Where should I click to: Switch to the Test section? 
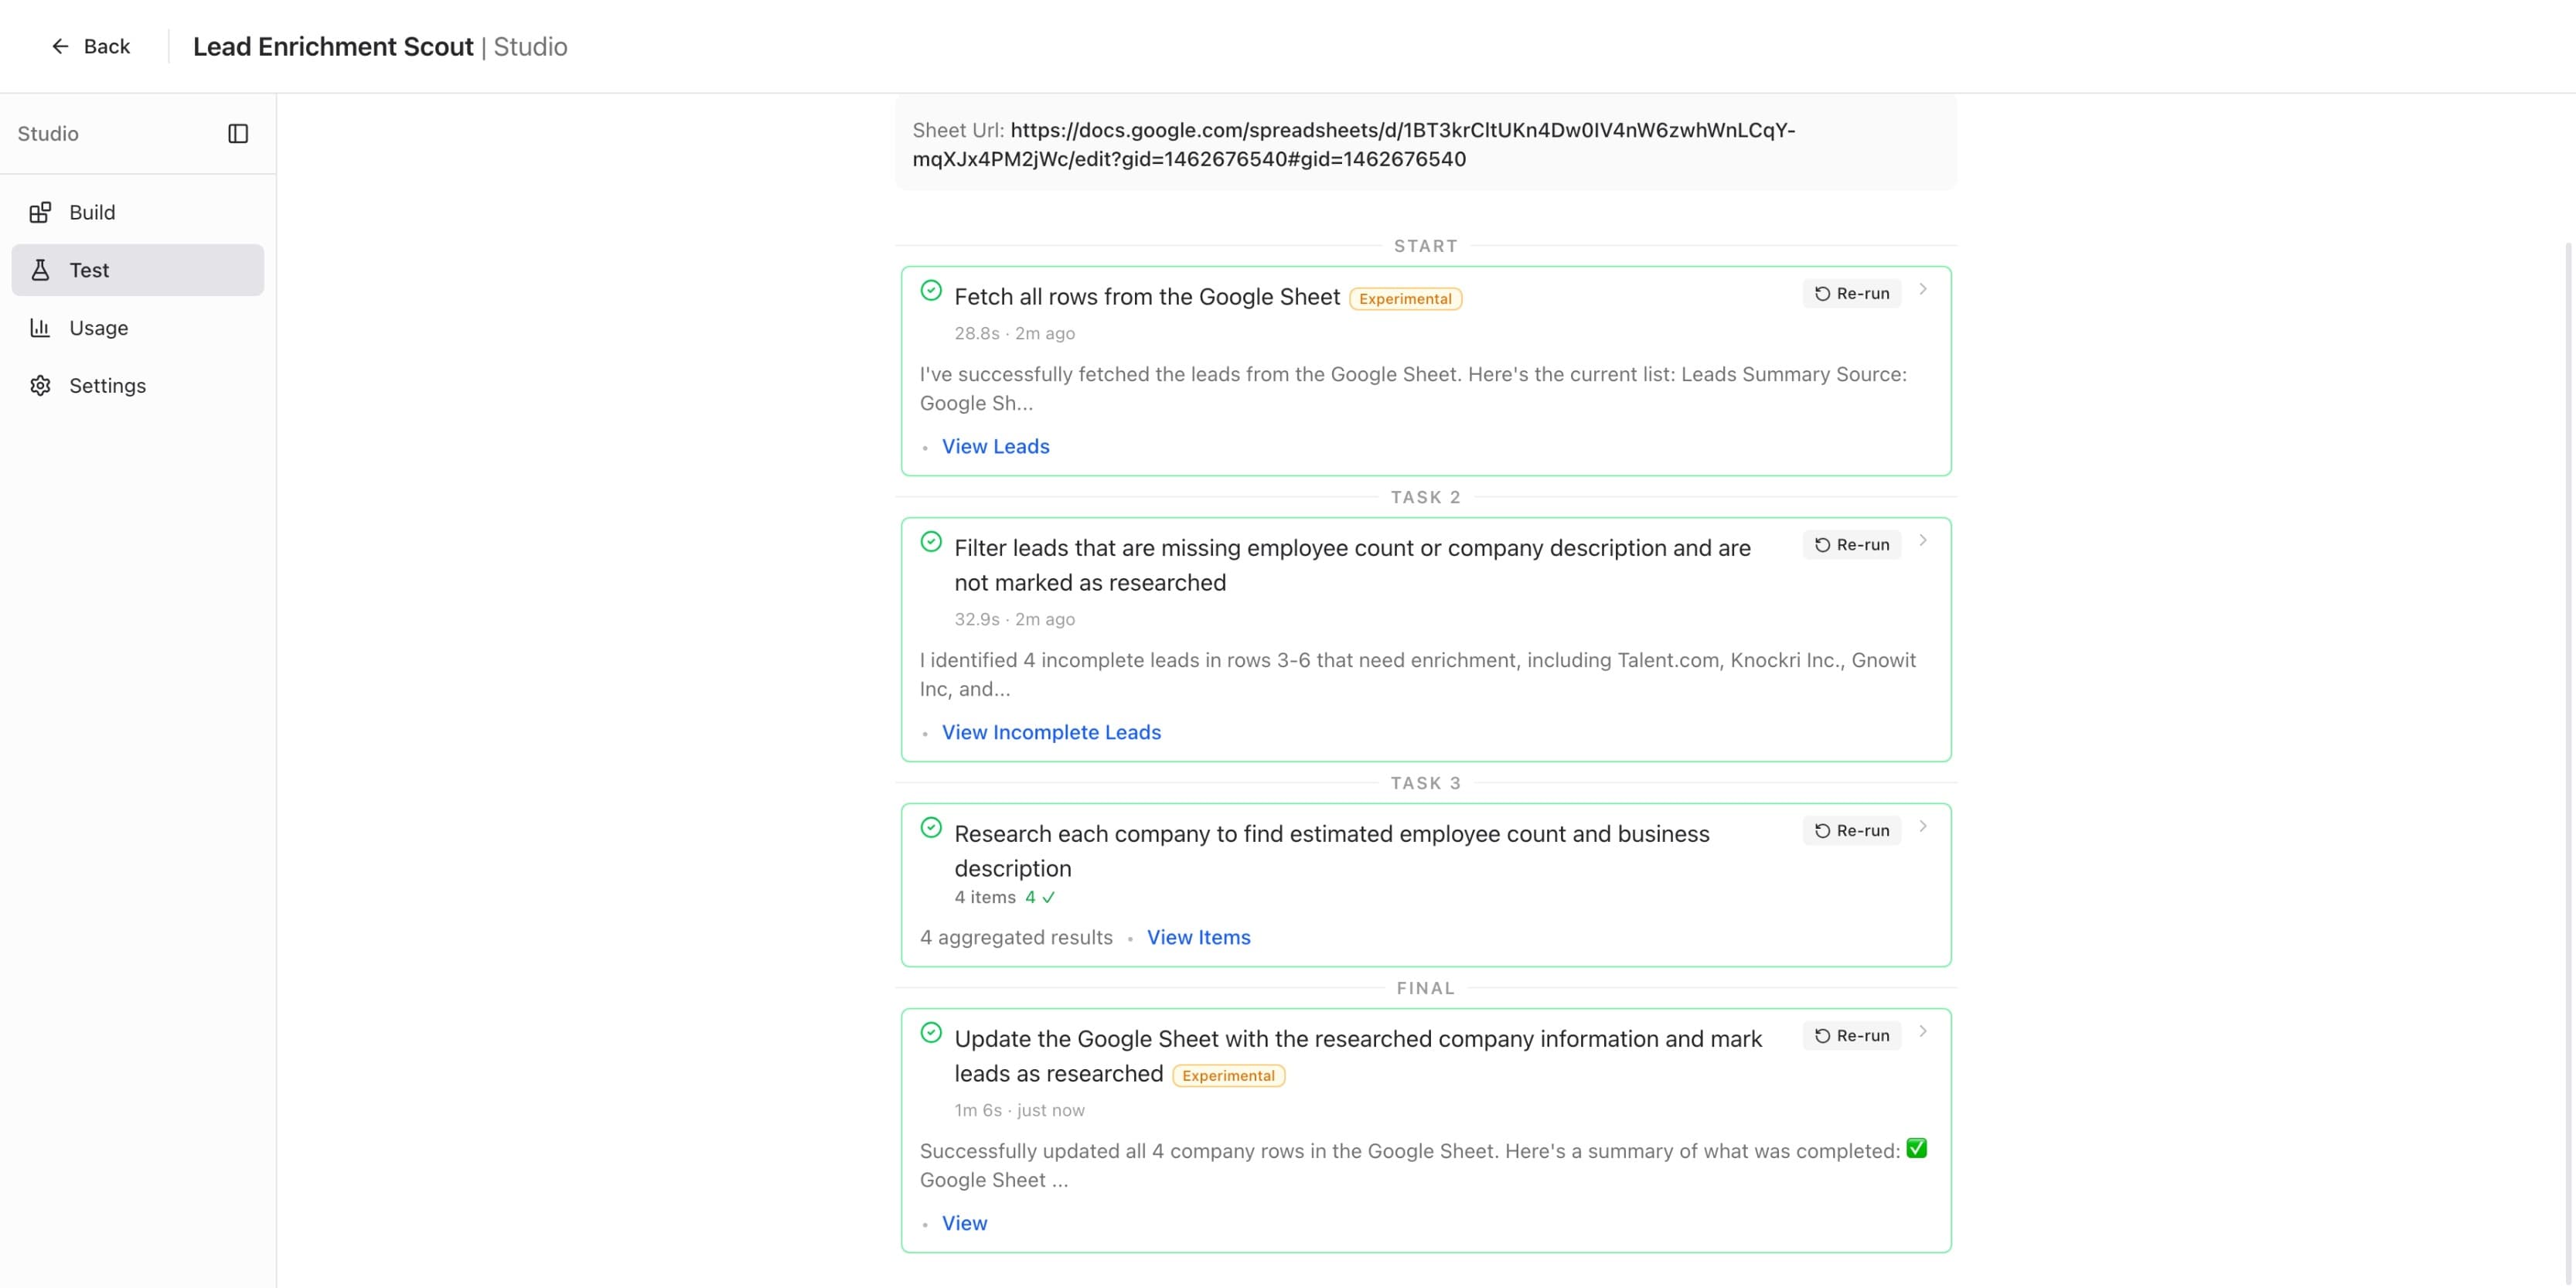coord(89,270)
